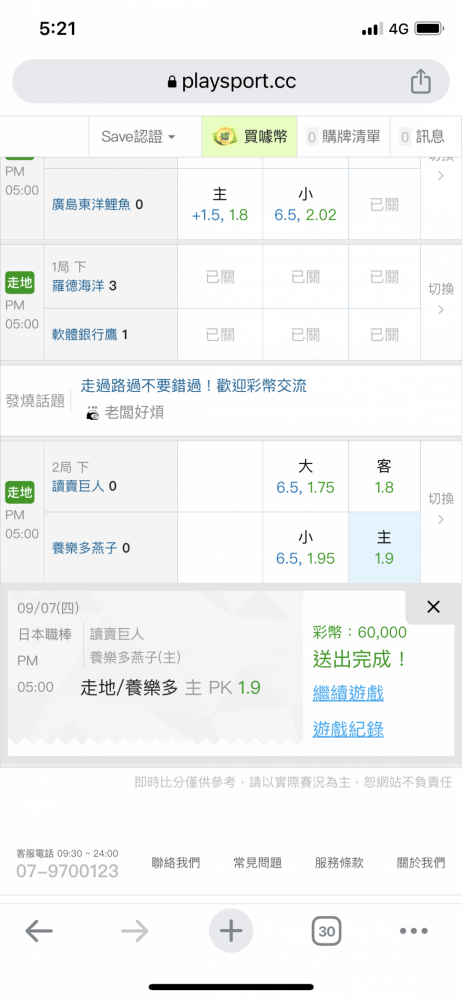This screenshot has width=462, height=1000.
Task: Open the 訊息 messages tab
Action: pos(422,136)
